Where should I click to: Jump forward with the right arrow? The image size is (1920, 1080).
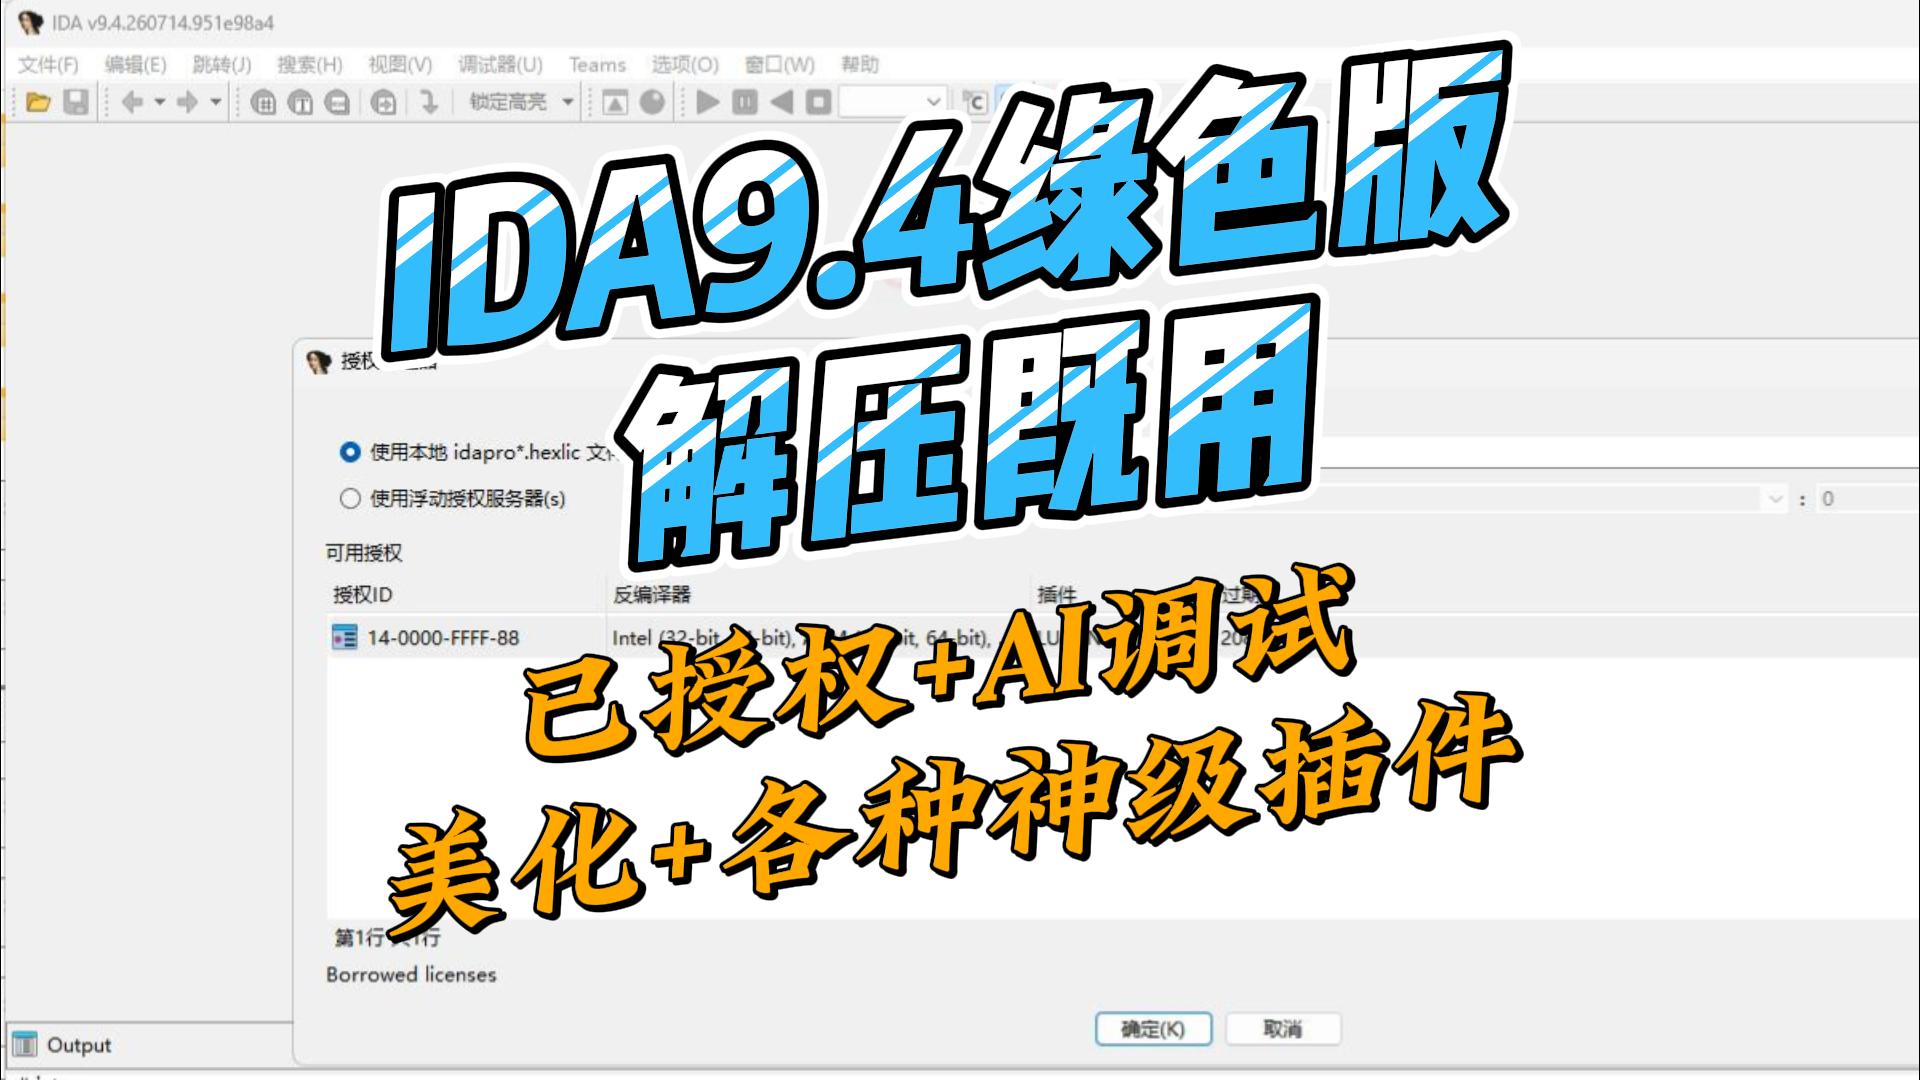pos(187,102)
